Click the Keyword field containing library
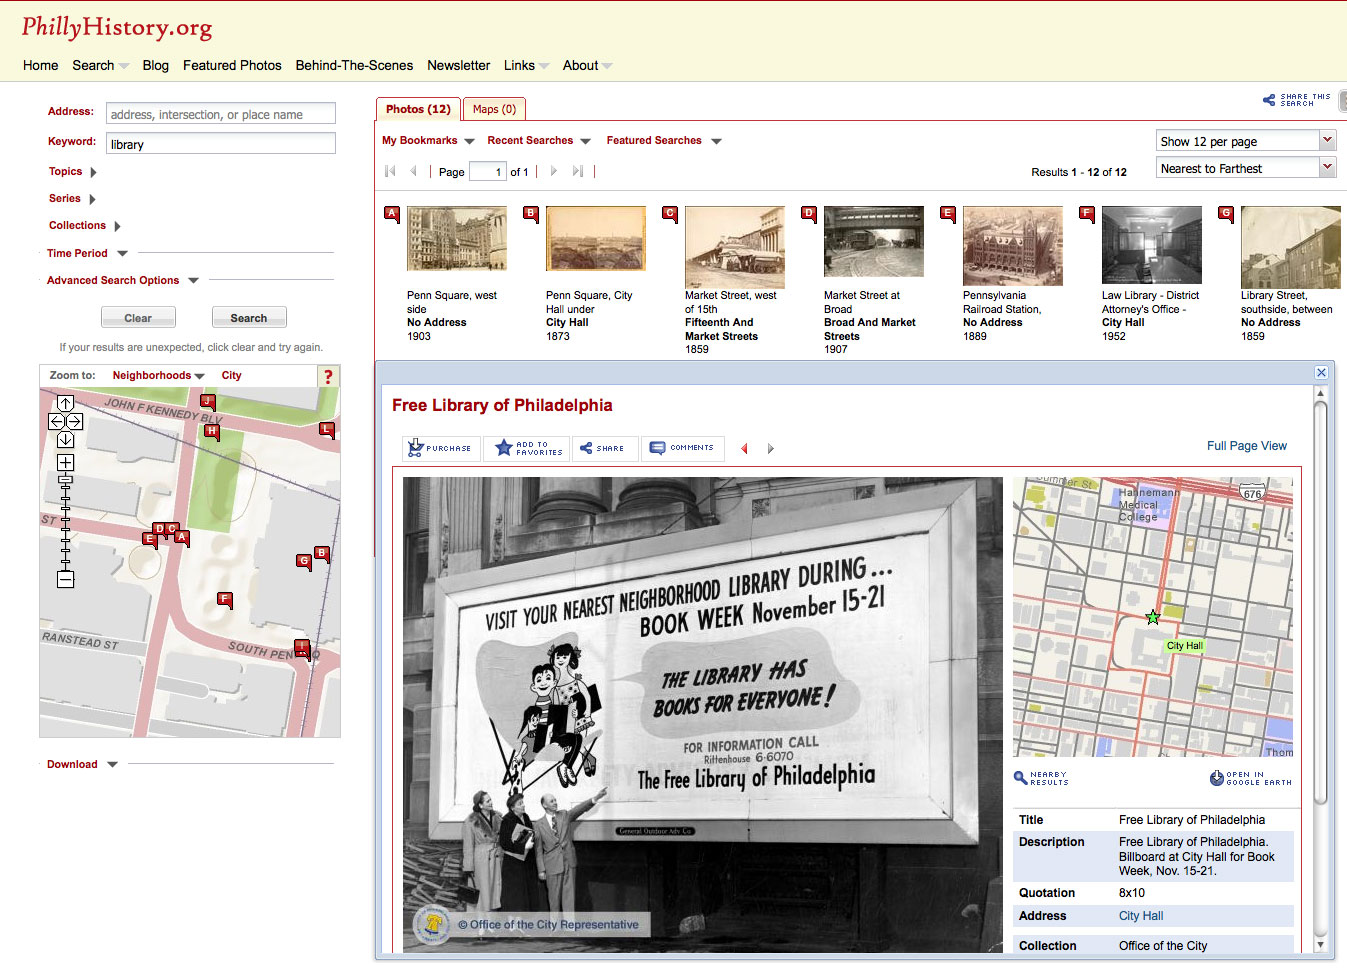This screenshot has width=1347, height=973. click(220, 143)
